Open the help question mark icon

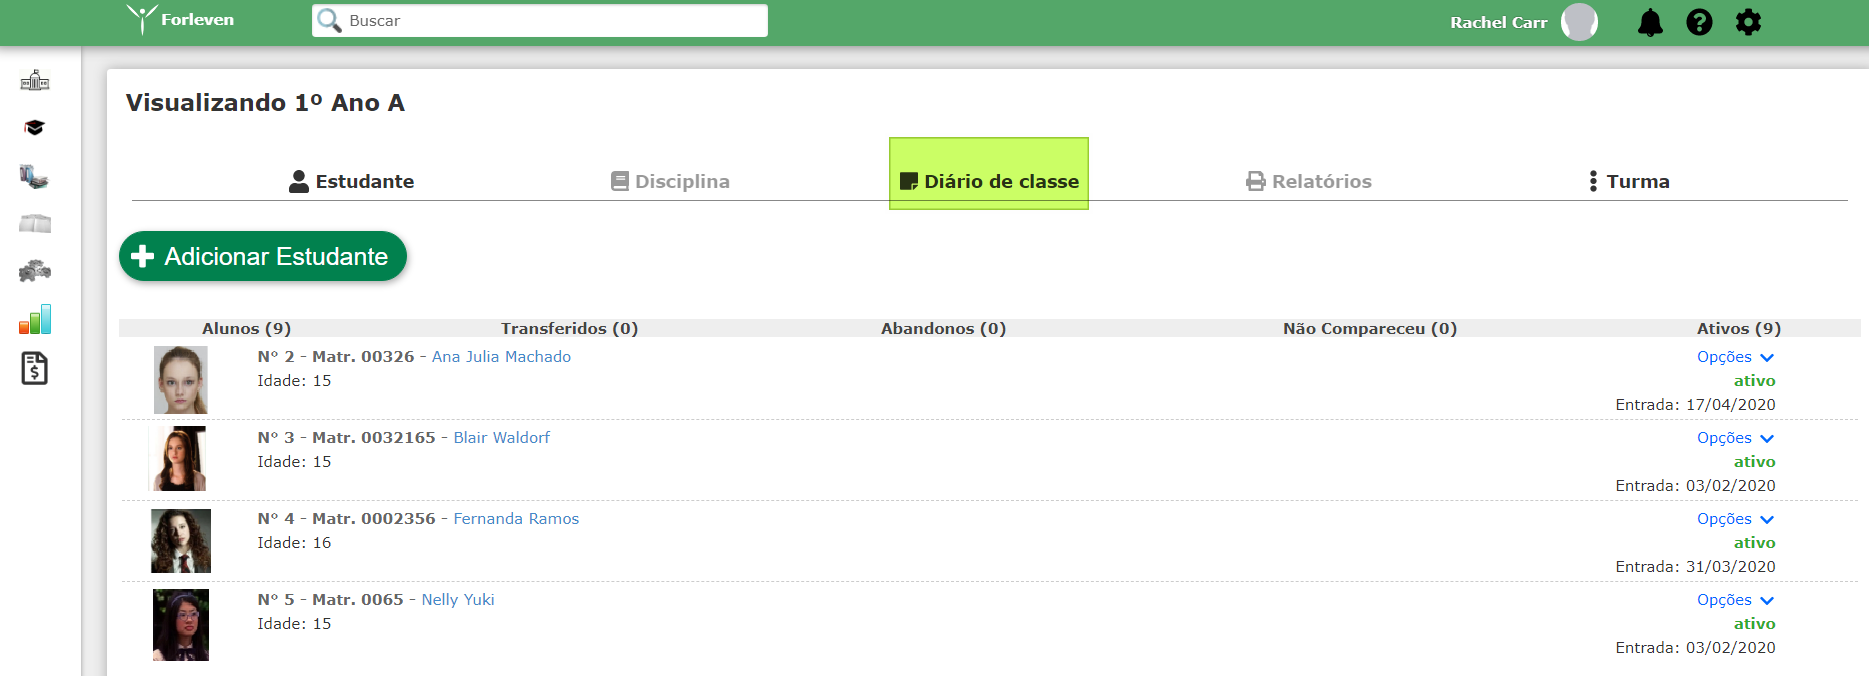coord(1699,22)
